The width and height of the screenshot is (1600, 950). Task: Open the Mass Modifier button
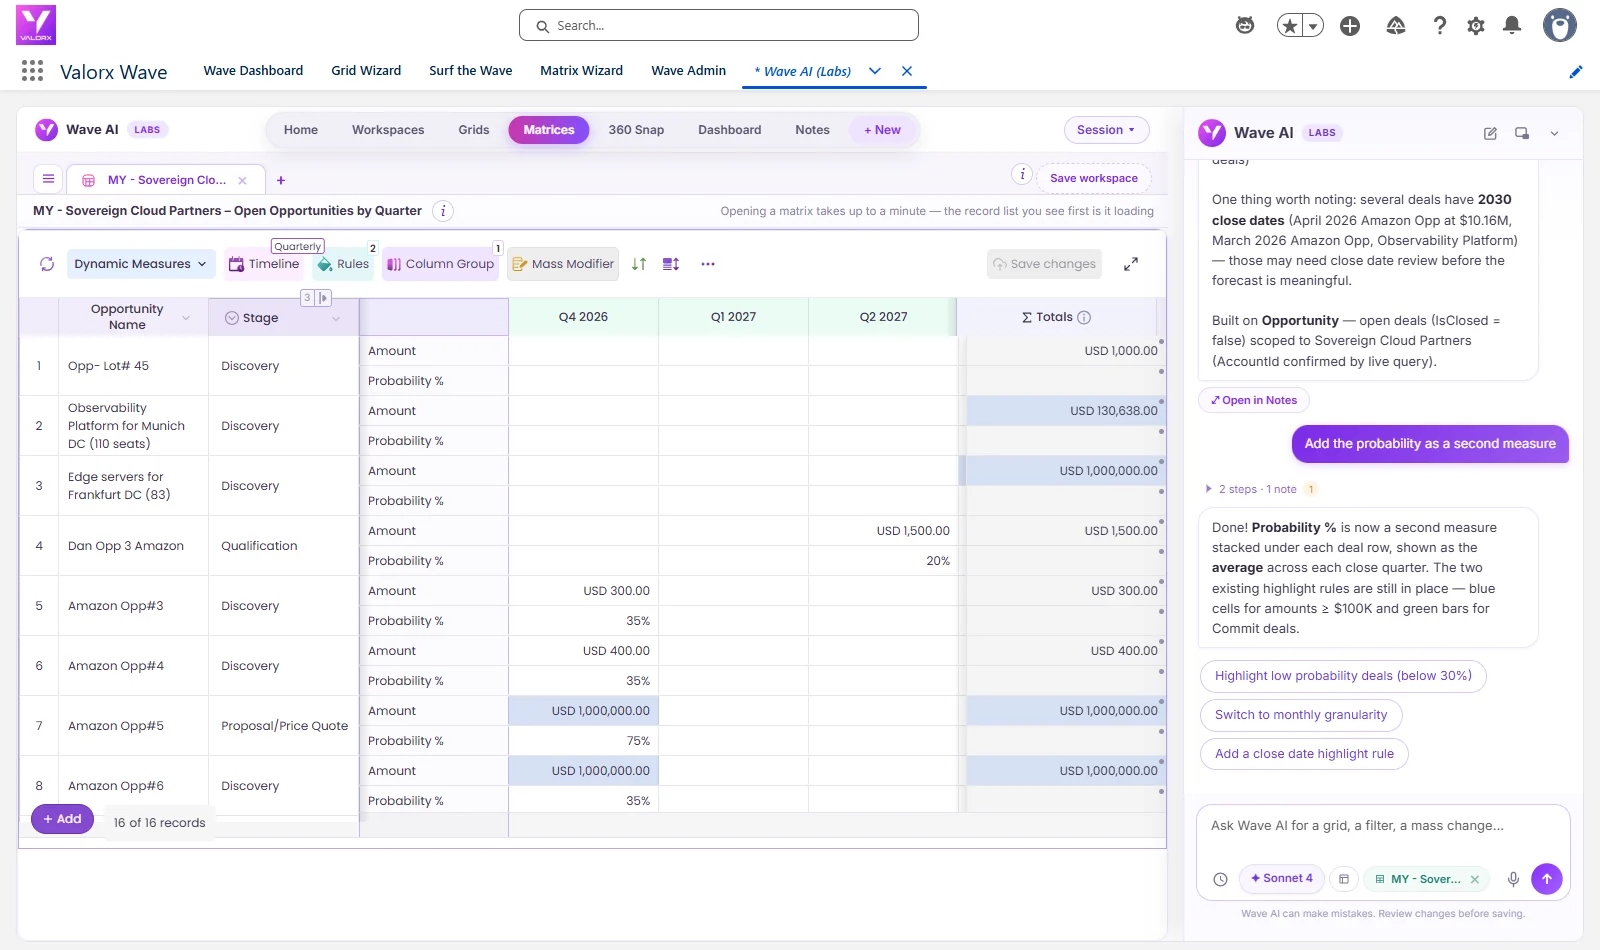pos(563,264)
